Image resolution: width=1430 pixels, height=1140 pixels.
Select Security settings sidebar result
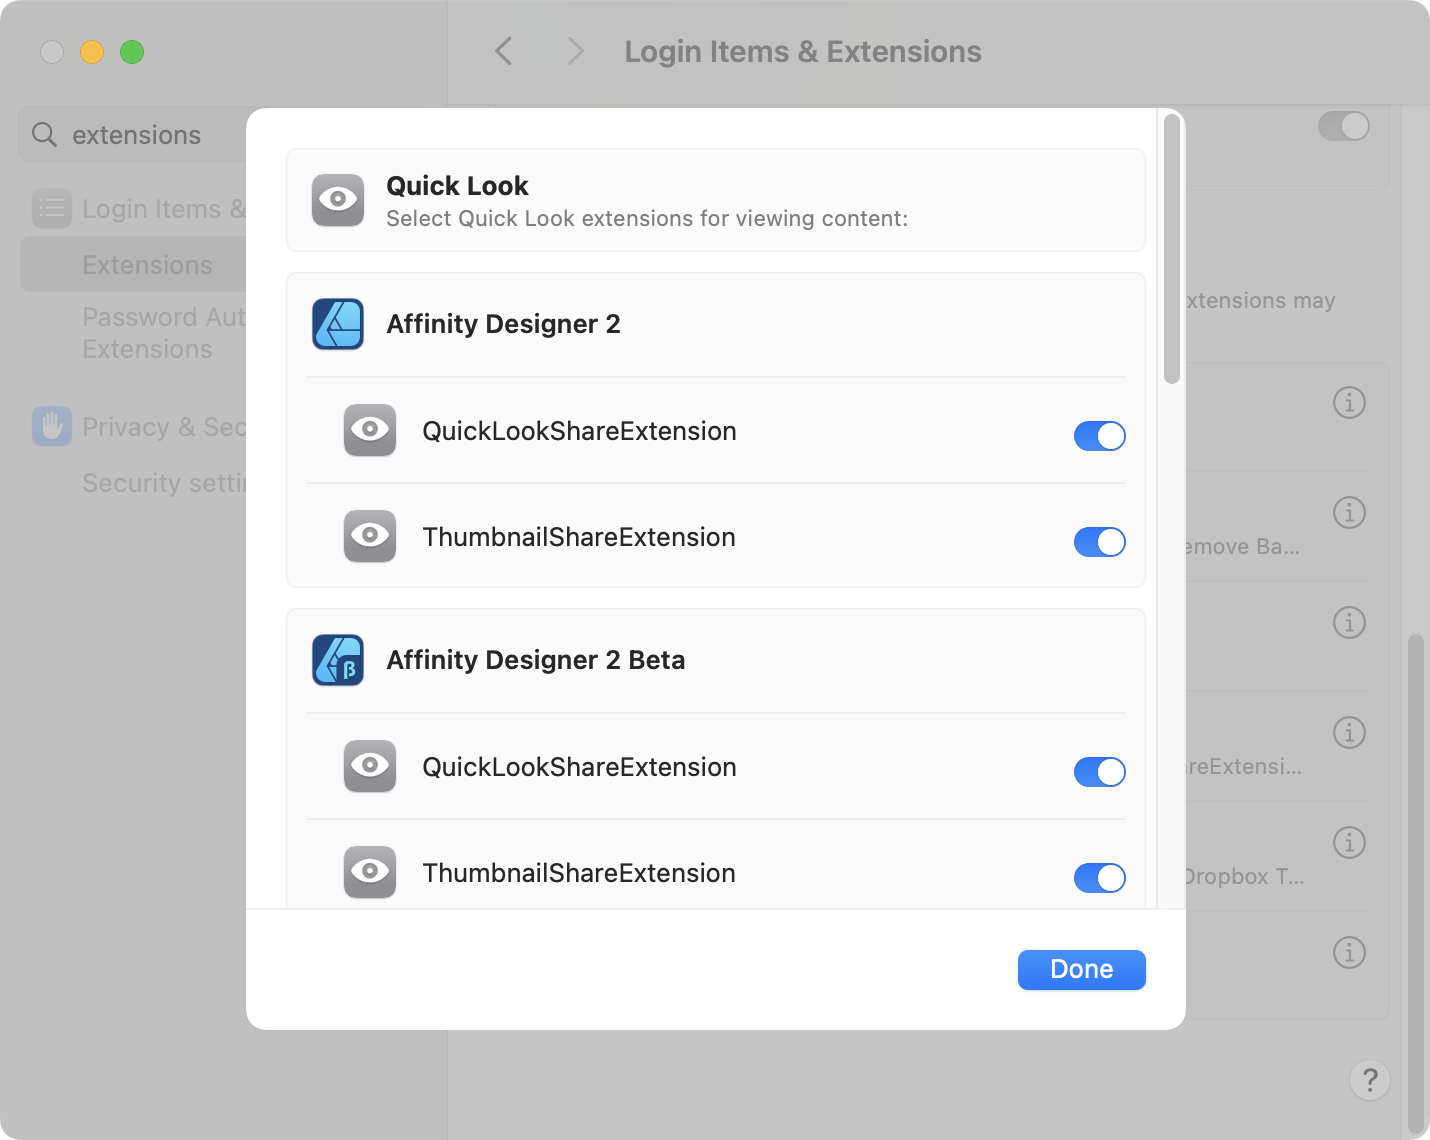164,483
